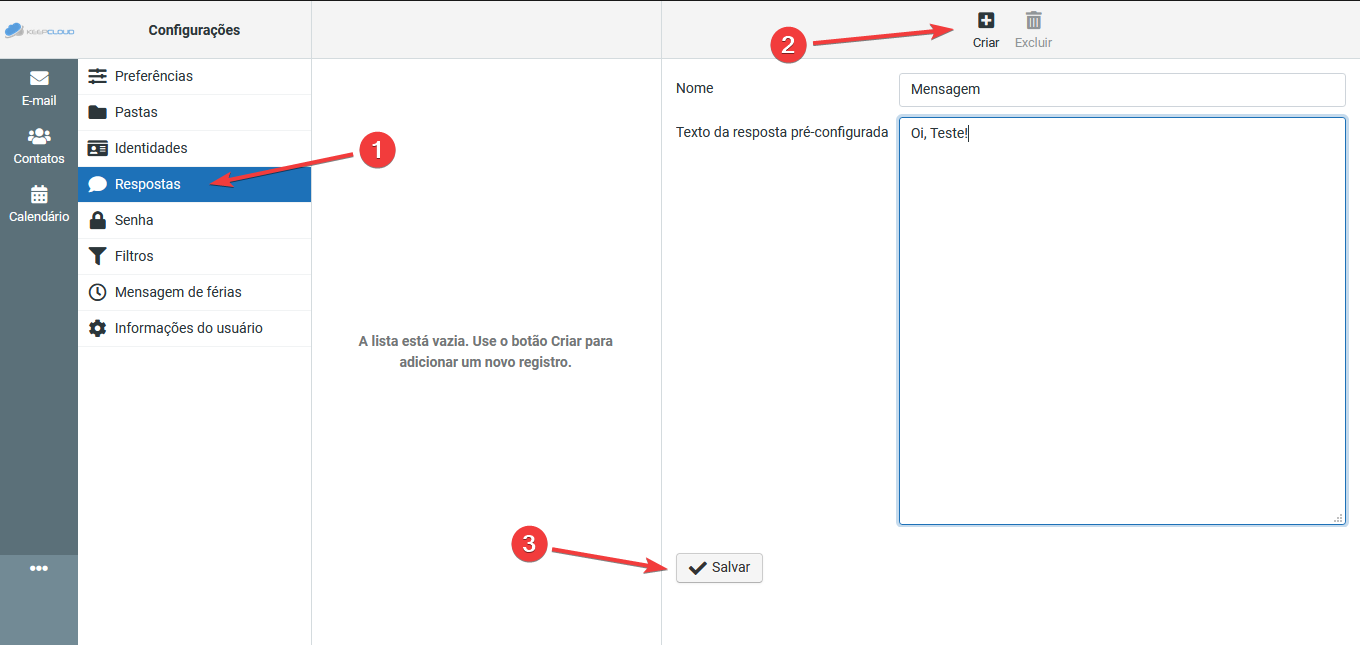
Task: Open Filtros settings section
Action: [x=194, y=256]
